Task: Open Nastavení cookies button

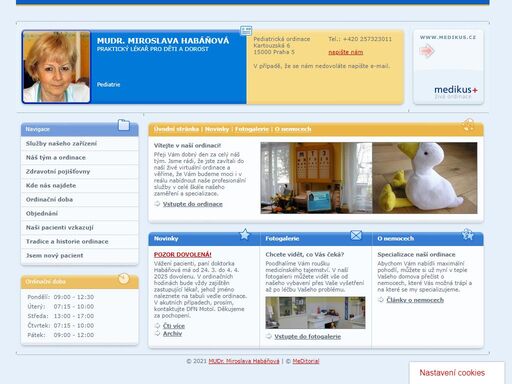Action: click(x=452, y=373)
